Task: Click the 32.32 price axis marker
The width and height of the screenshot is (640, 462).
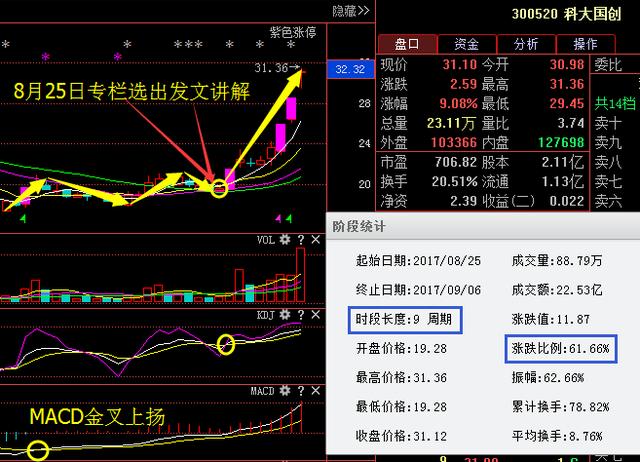Action: [x=350, y=69]
